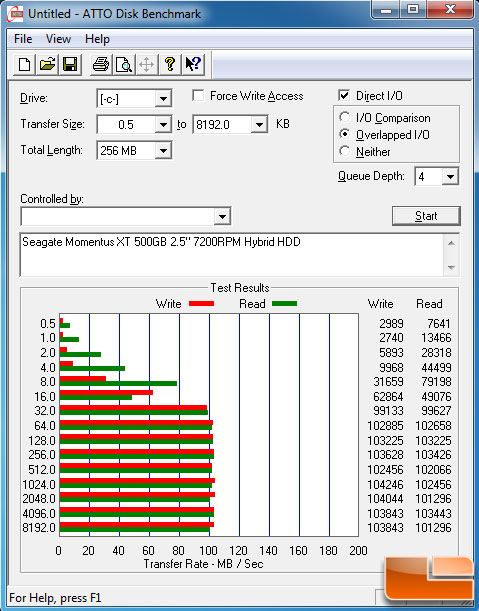
Task: Open the View menu
Action: [x=58, y=39]
